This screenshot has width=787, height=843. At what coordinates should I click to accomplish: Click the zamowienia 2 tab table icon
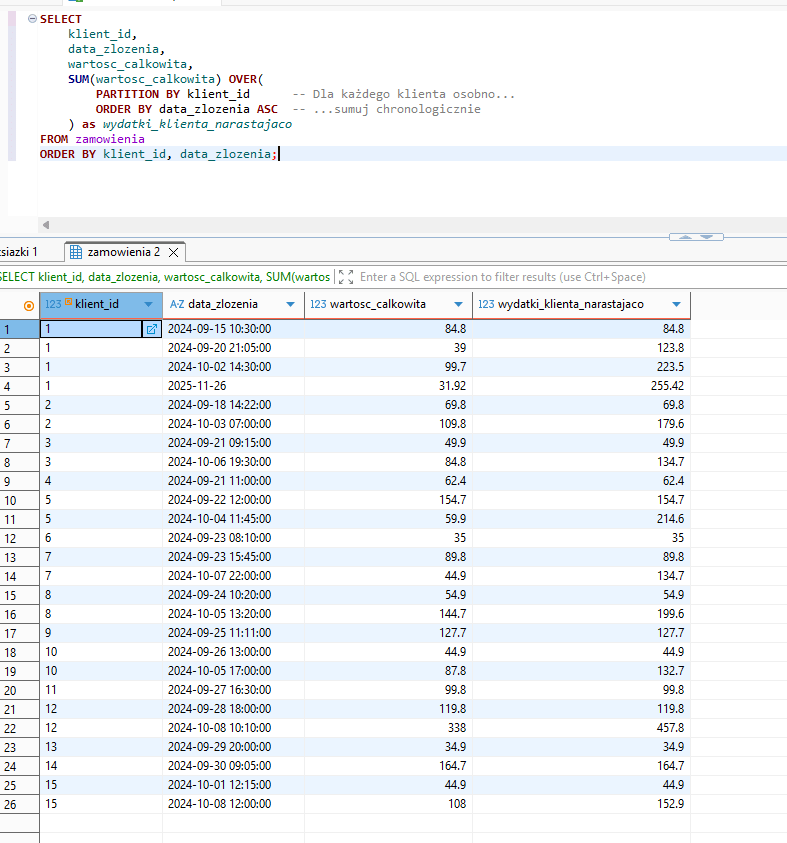[x=76, y=252]
